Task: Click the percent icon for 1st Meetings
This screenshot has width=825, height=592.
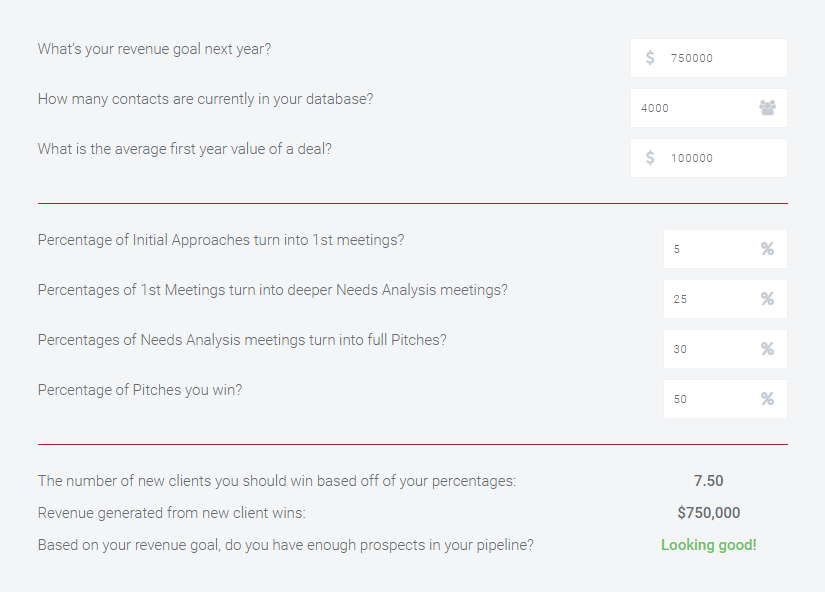Action: tap(767, 298)
